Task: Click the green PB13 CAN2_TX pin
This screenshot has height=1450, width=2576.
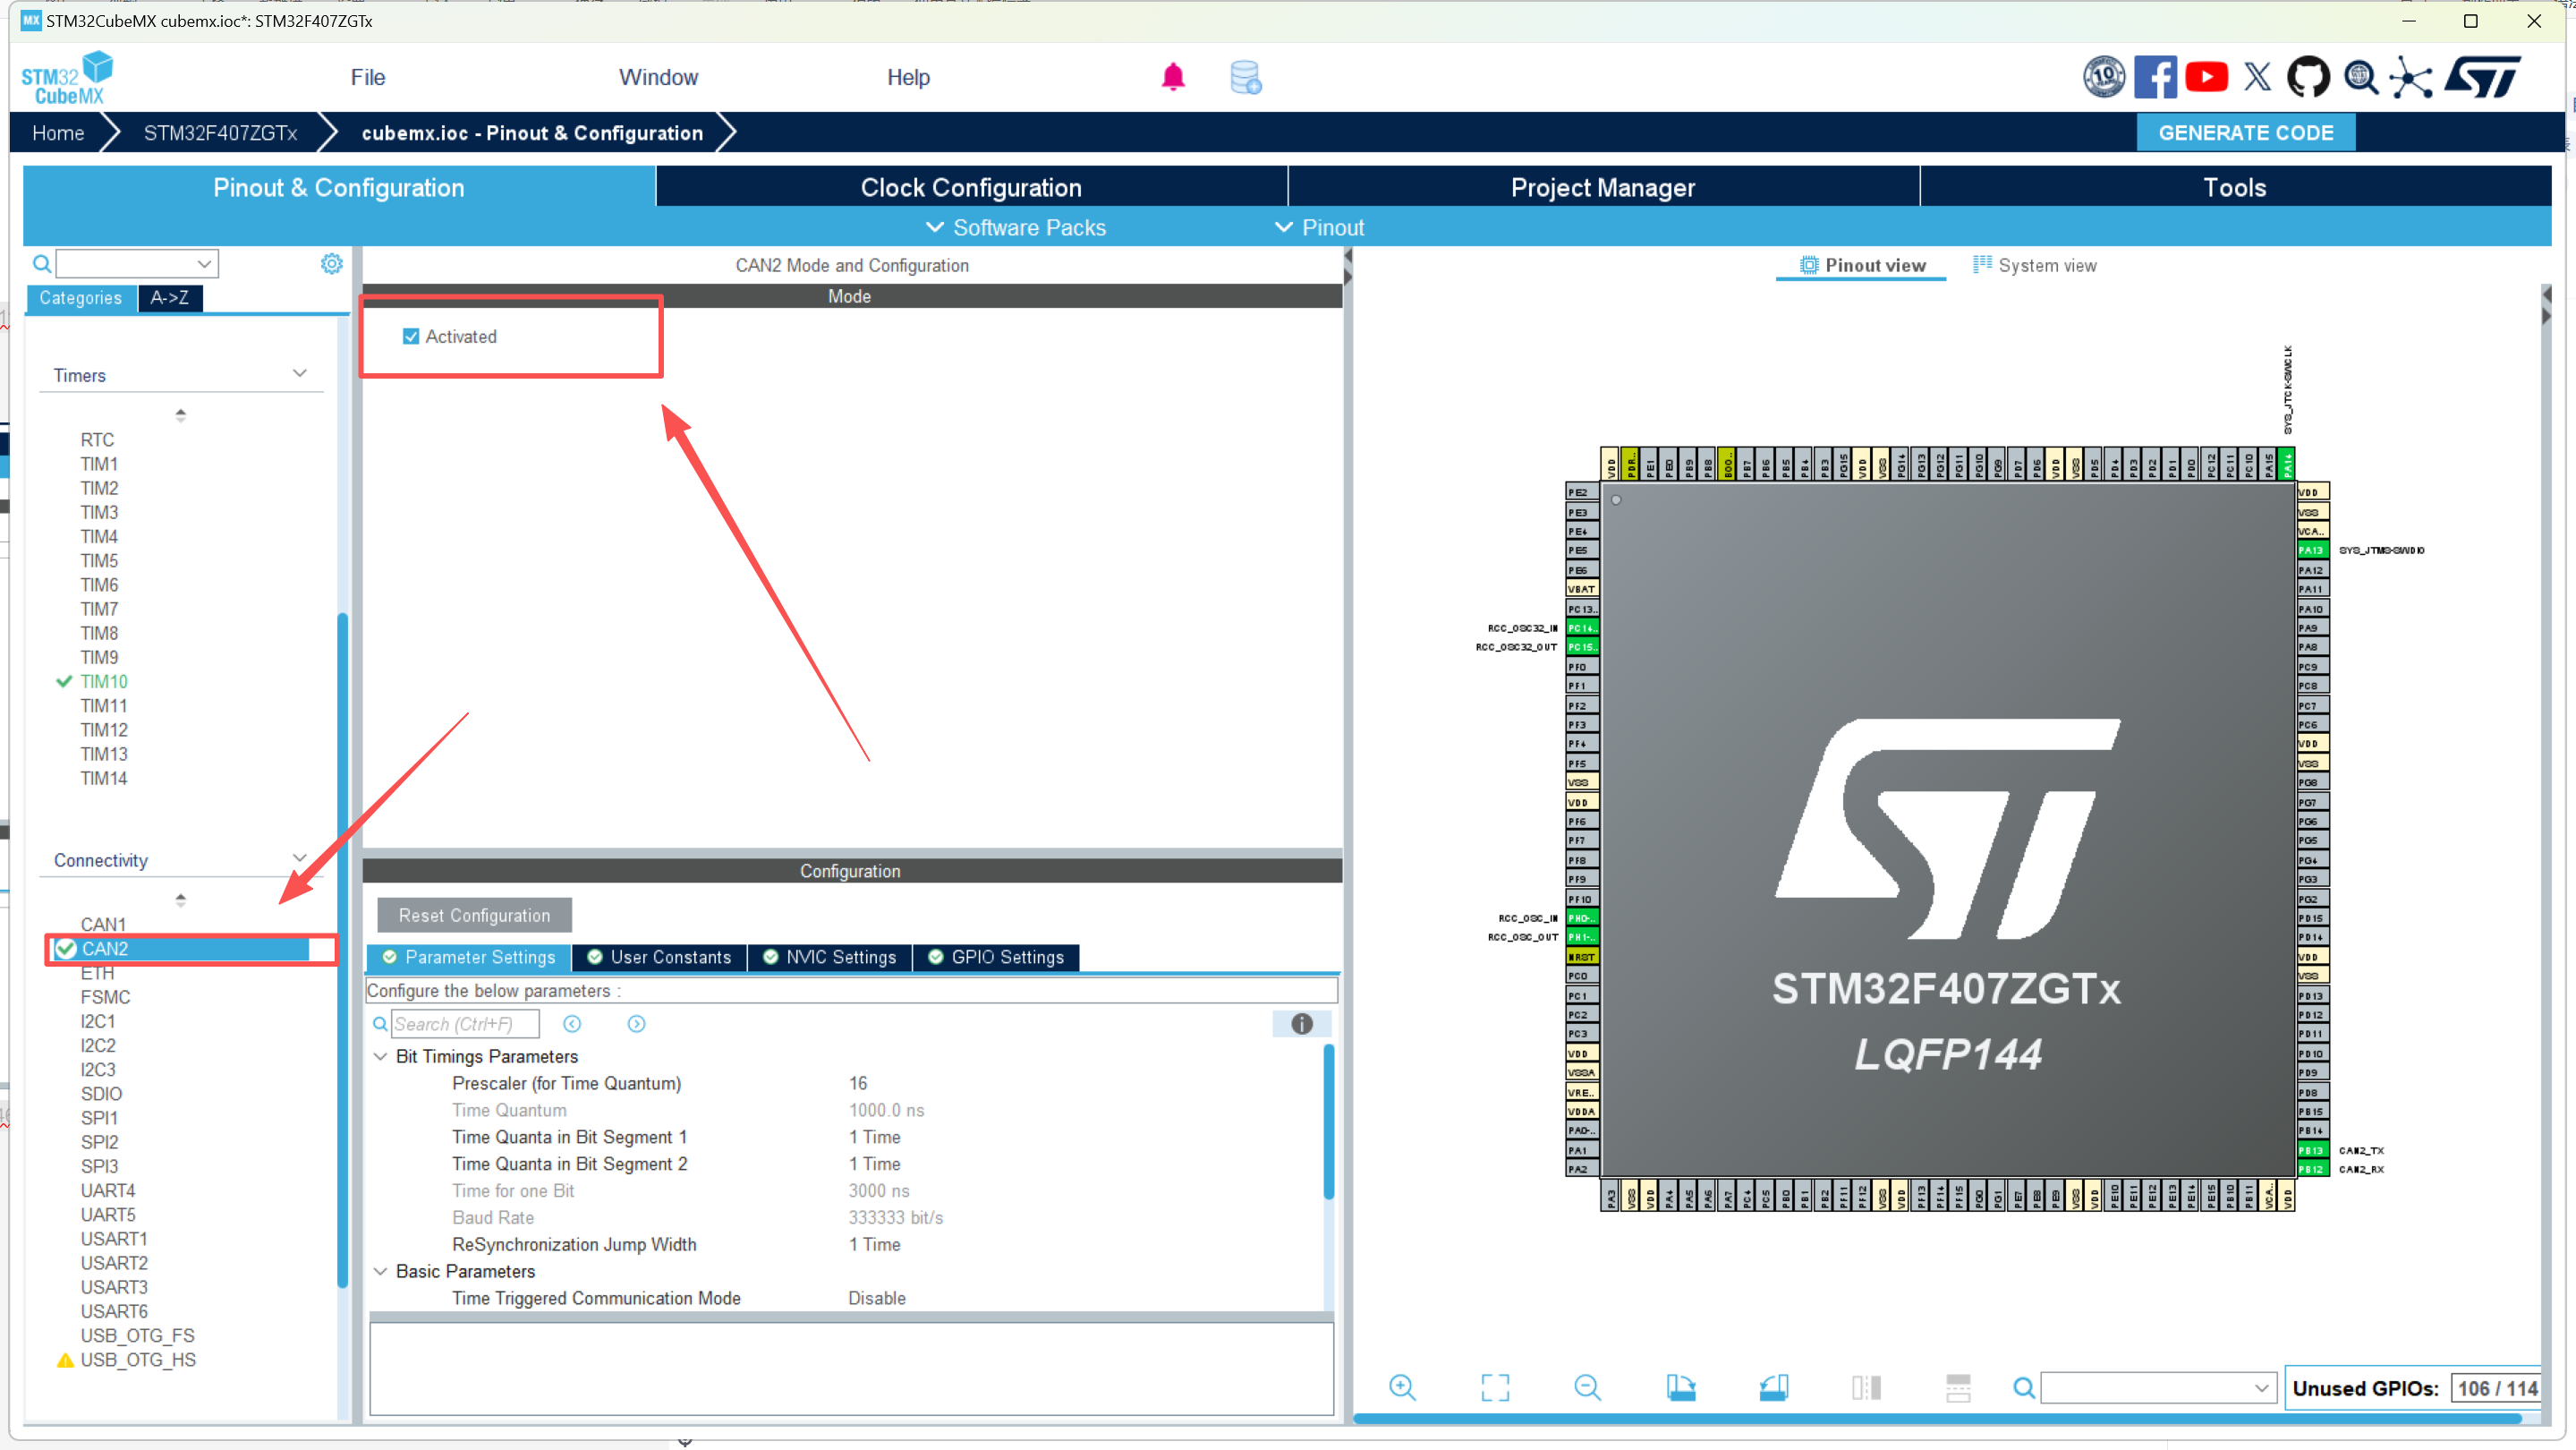Action: 2312,1150
